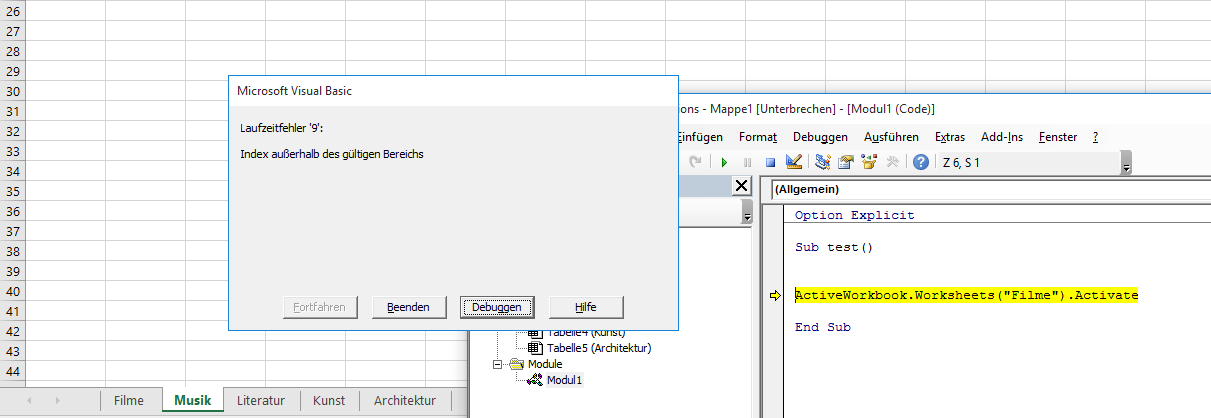
Task: Click the yellow execution arrow in margin
Action: pyautogui.click(x=775, y=296)
